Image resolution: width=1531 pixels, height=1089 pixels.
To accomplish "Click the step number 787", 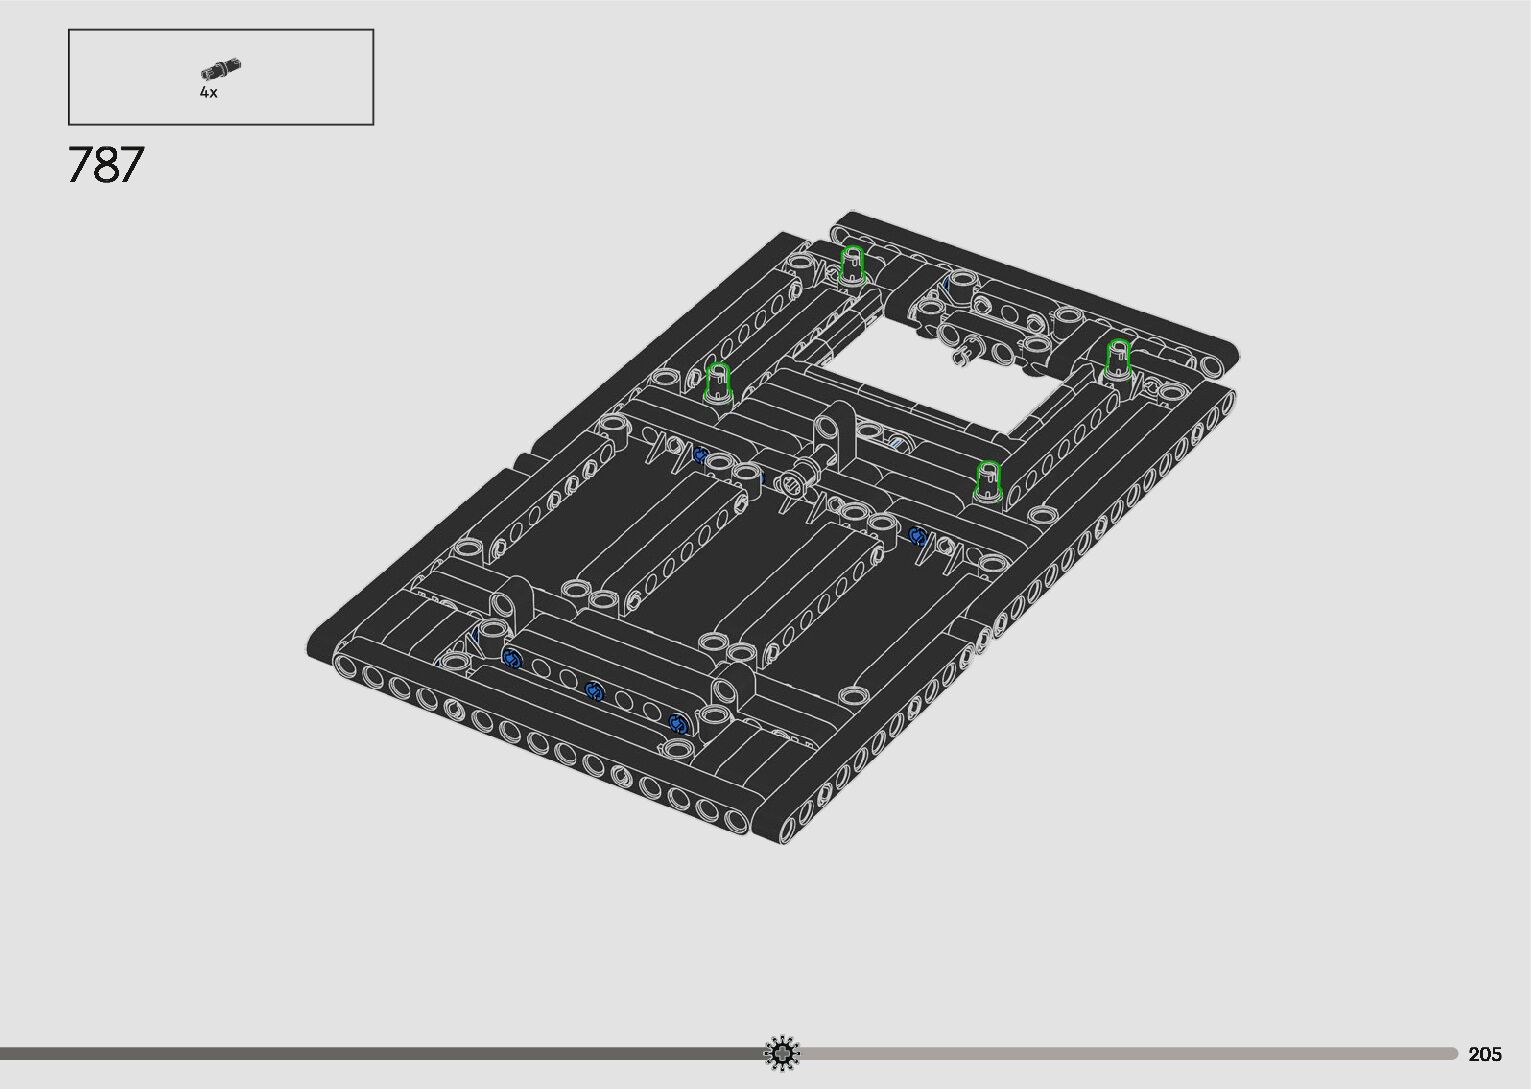I will (106, 165).
